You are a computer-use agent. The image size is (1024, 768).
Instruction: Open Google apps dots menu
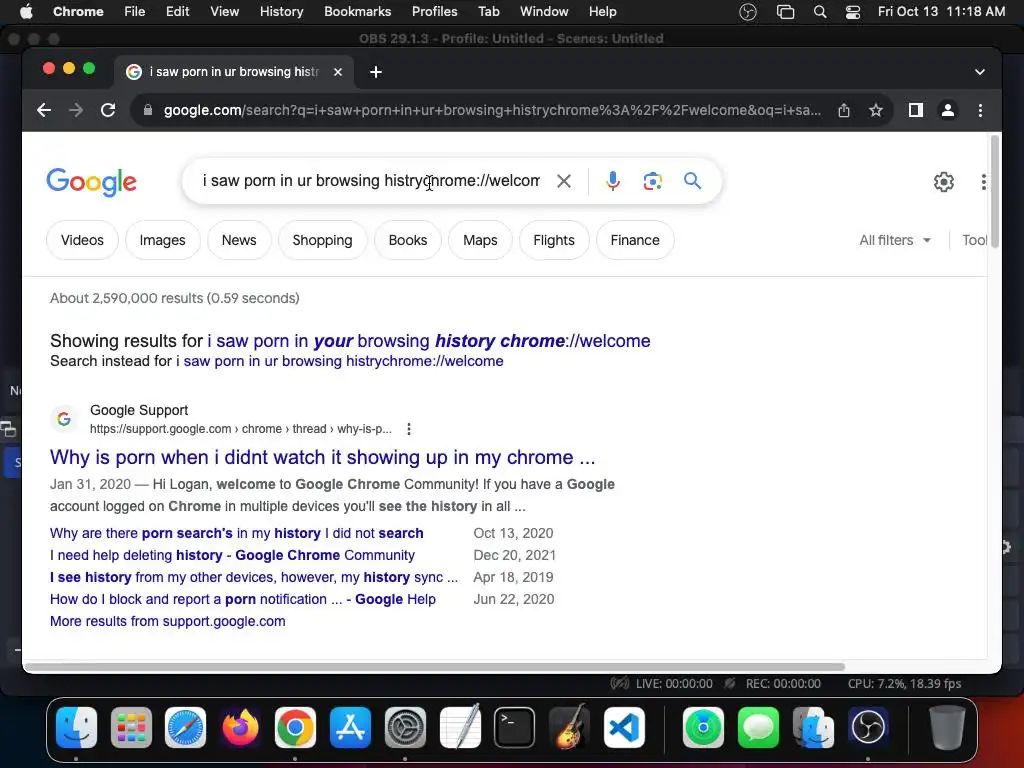[984, 182]
